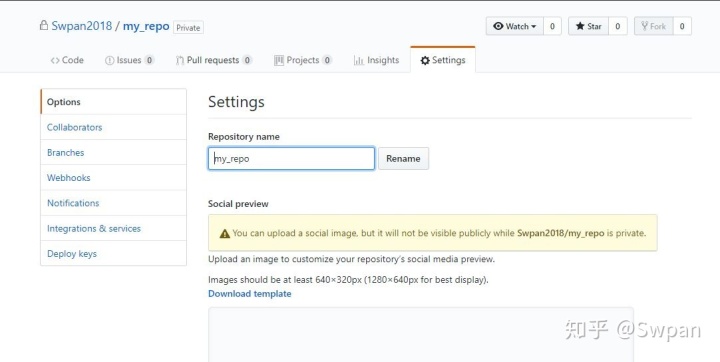Click the Issues circle icon
This screenshot has height=362, width=720.
click(109, 61)
